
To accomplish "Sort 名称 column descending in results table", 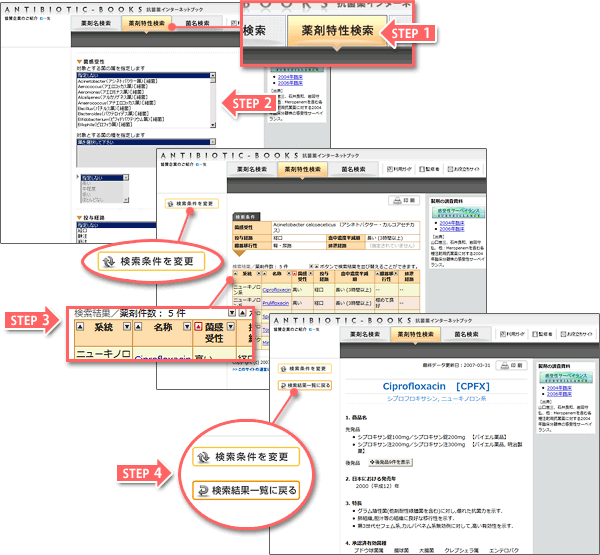I will [x=288, y=273].
